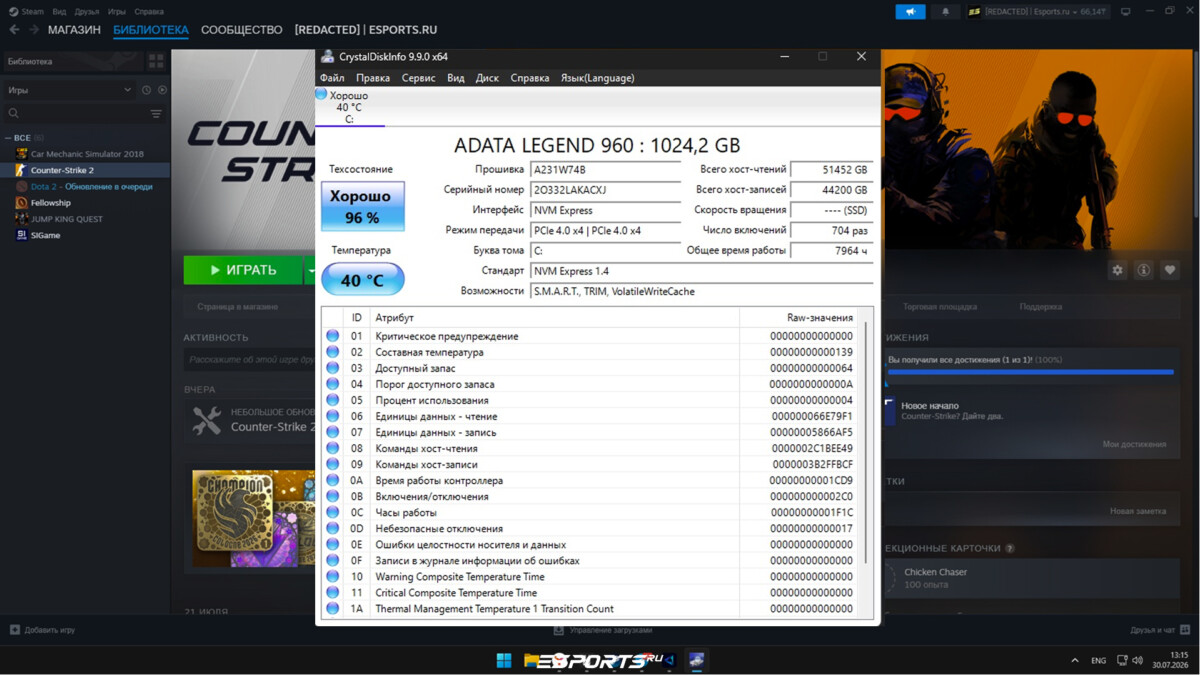
Task: Click the Атрибут column header
Action: coord(555,317)
